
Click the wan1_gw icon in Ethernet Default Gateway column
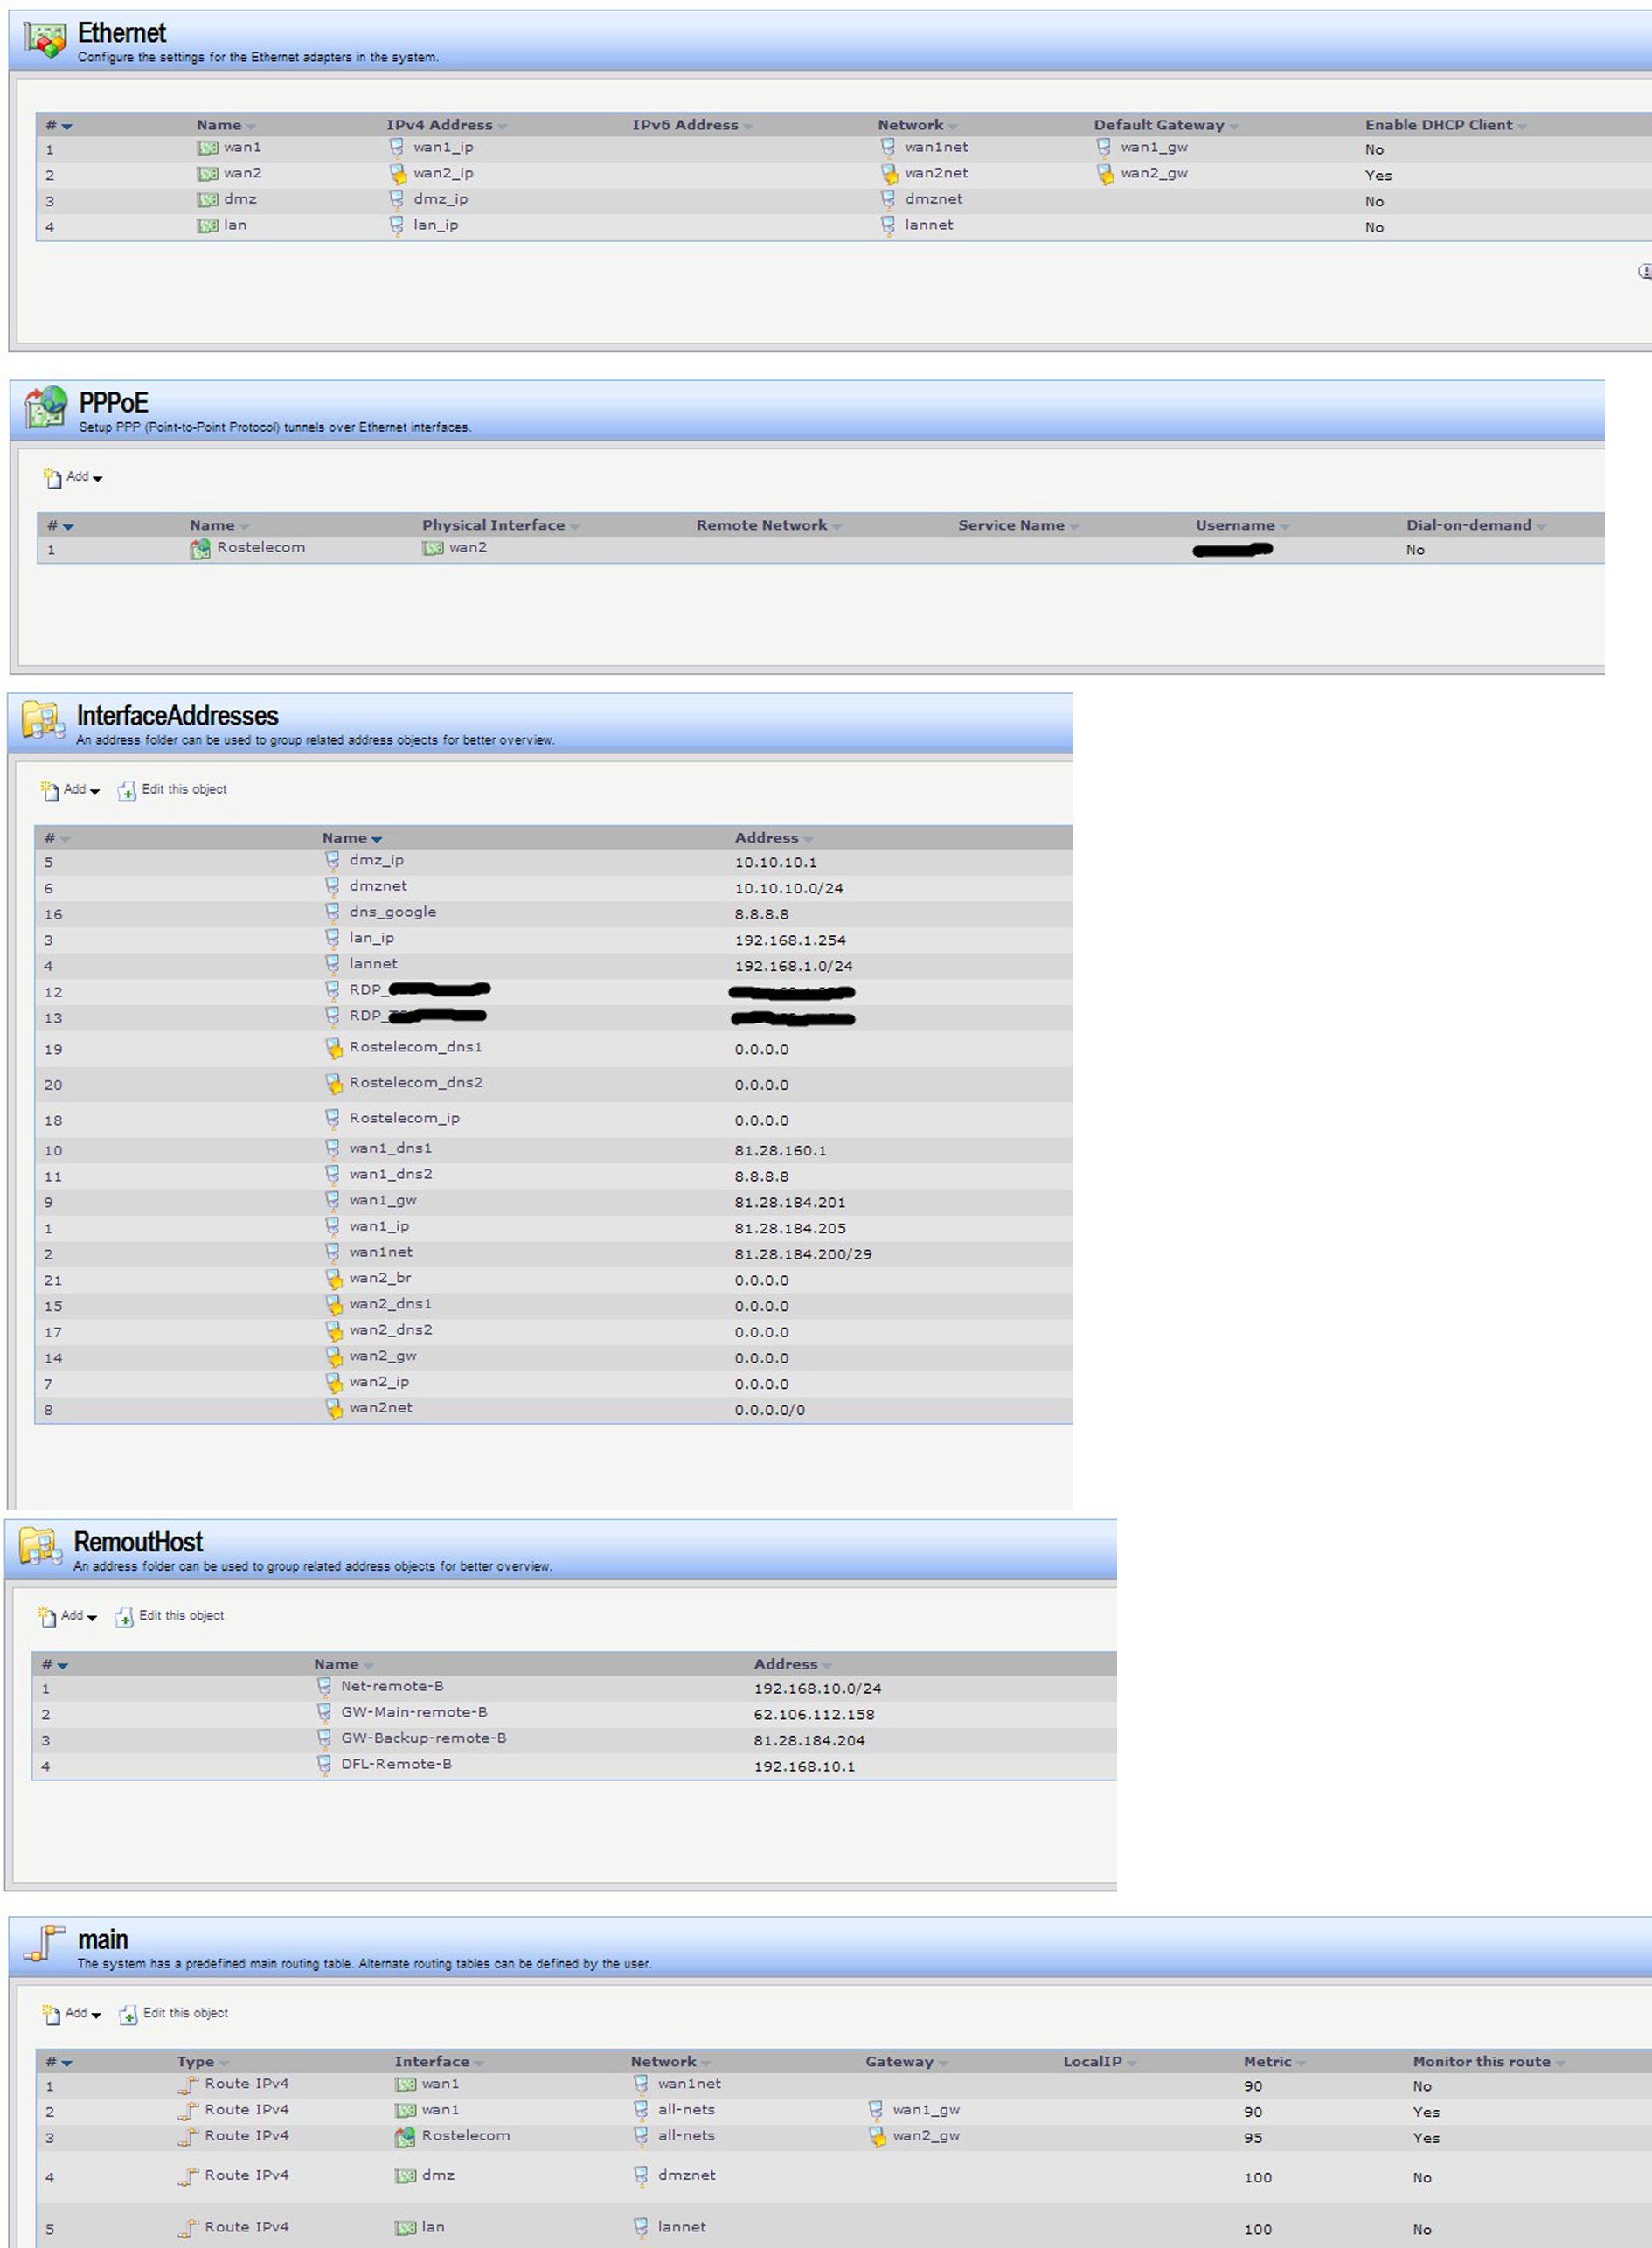tap(1104, 148)
